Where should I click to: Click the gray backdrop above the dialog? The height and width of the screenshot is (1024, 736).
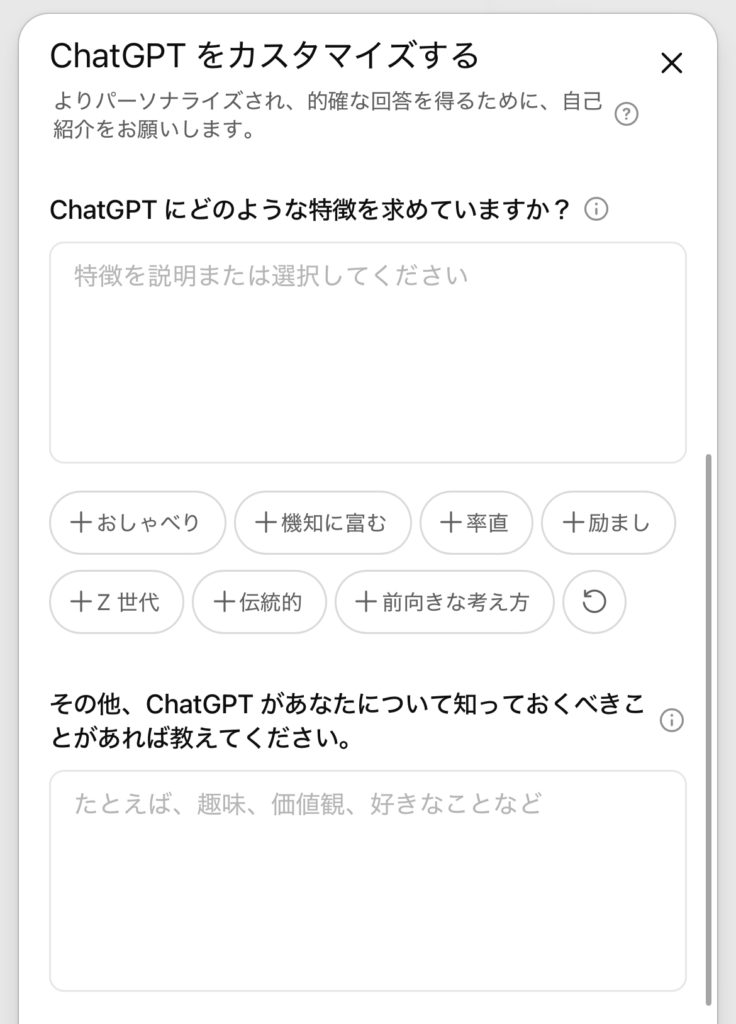click(368, 6)
